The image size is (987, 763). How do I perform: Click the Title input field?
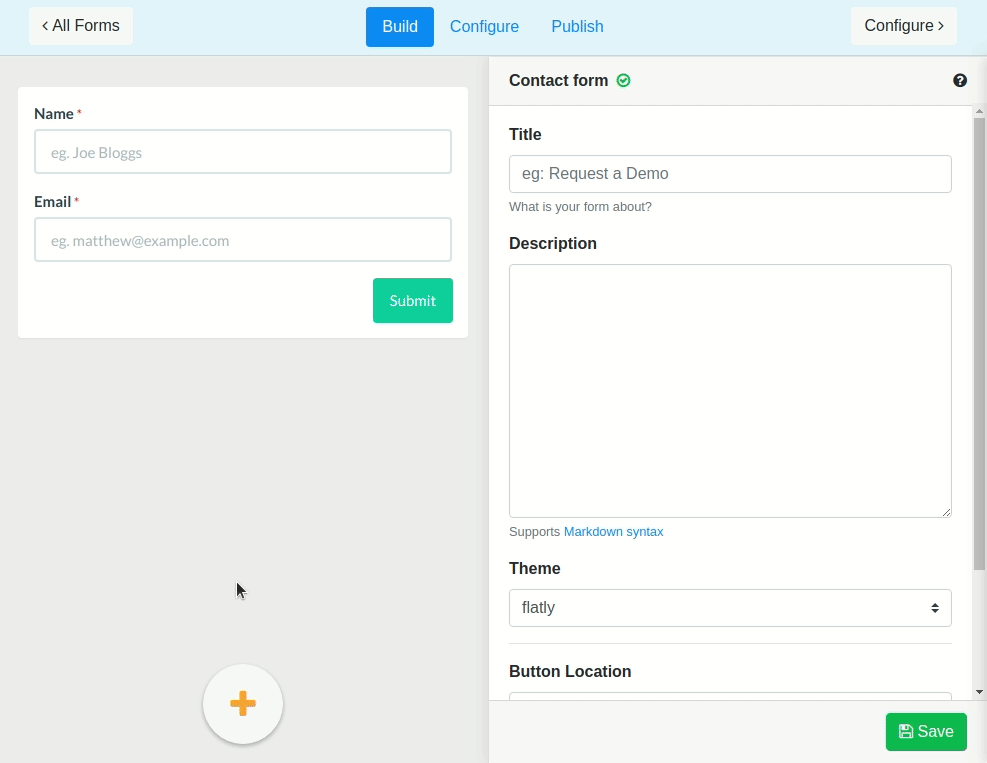click(x=730, y=173)
